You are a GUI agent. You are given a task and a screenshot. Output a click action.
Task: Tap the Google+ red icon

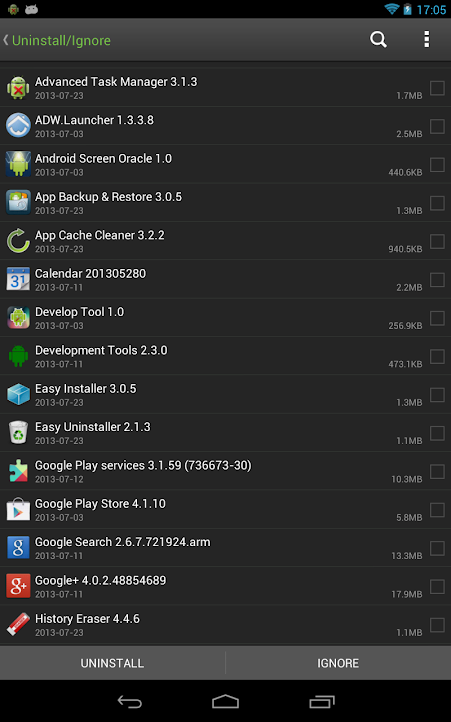18,586
